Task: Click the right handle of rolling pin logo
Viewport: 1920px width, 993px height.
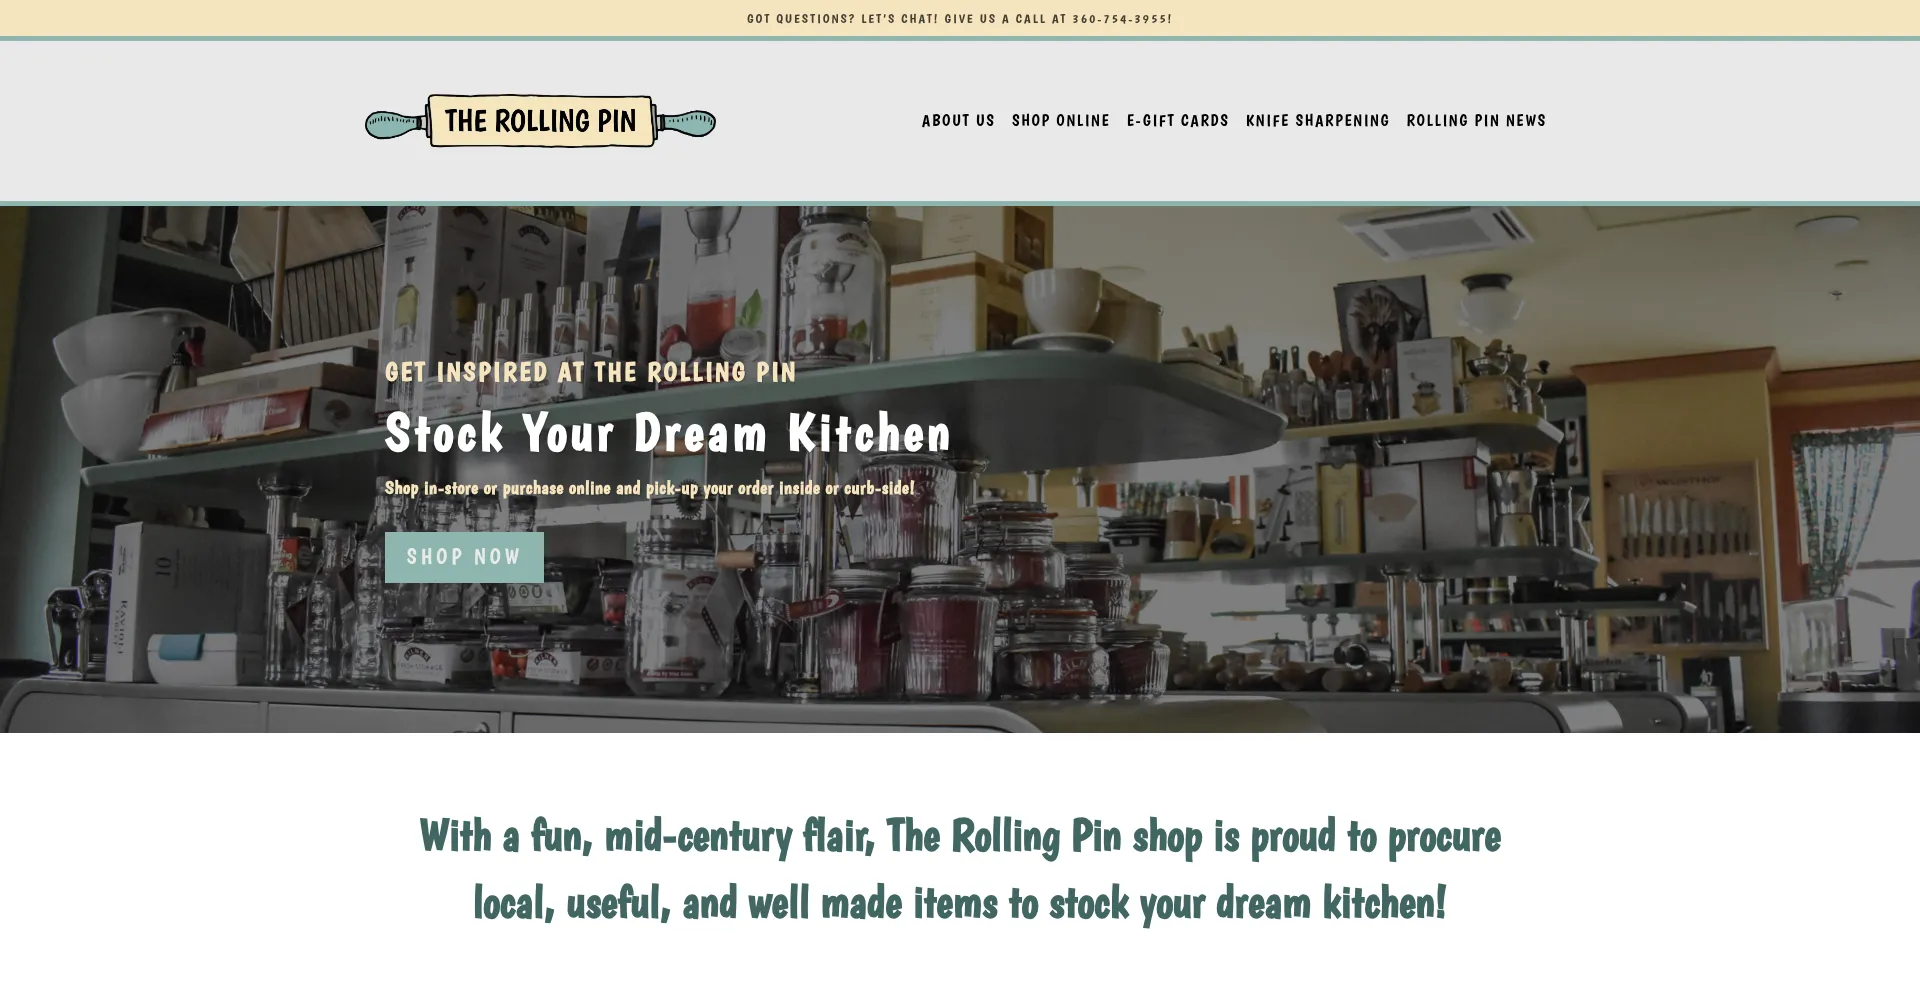Action: (687, 124)
